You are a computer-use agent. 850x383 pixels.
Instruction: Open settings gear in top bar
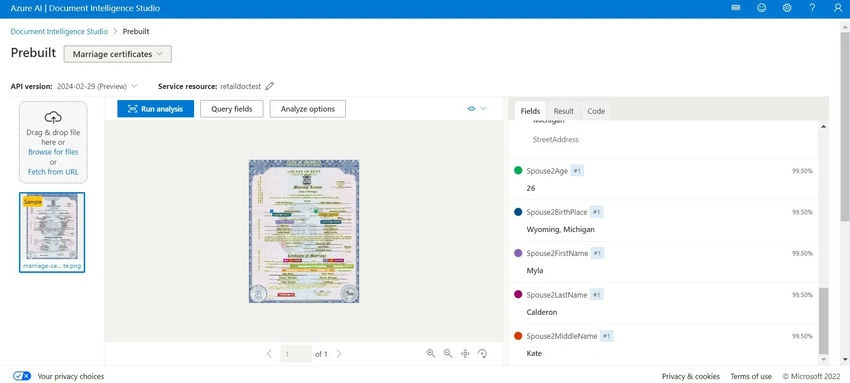tap(787, 8)
